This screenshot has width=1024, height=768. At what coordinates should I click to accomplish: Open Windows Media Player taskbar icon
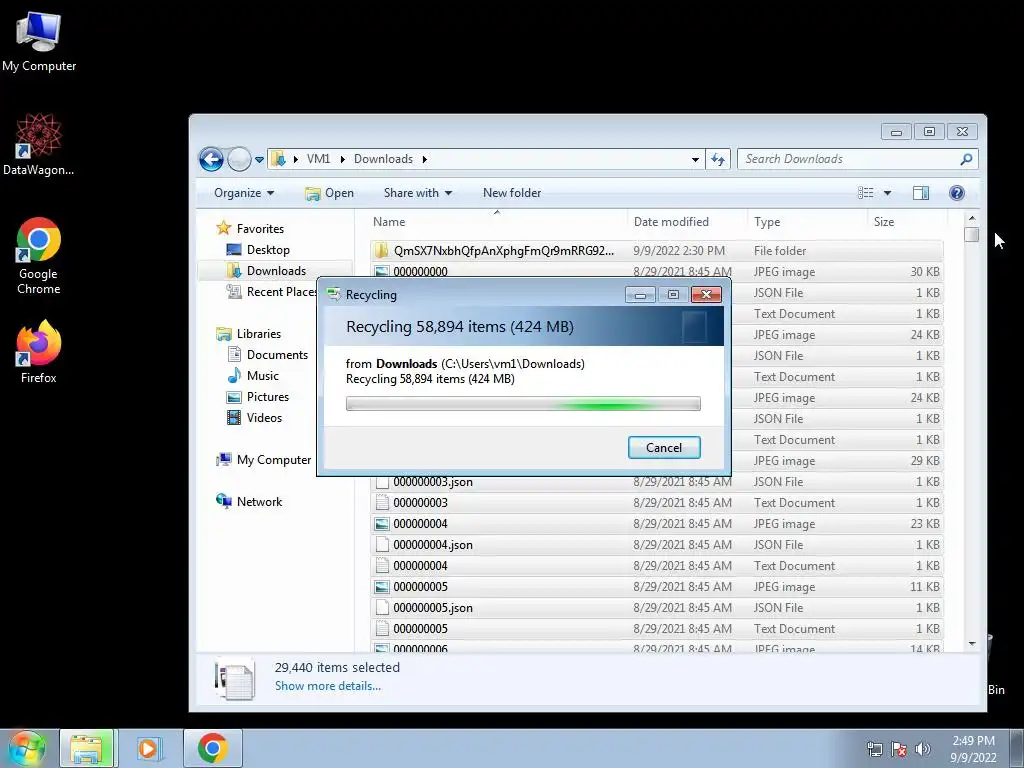tap(148, 748)
